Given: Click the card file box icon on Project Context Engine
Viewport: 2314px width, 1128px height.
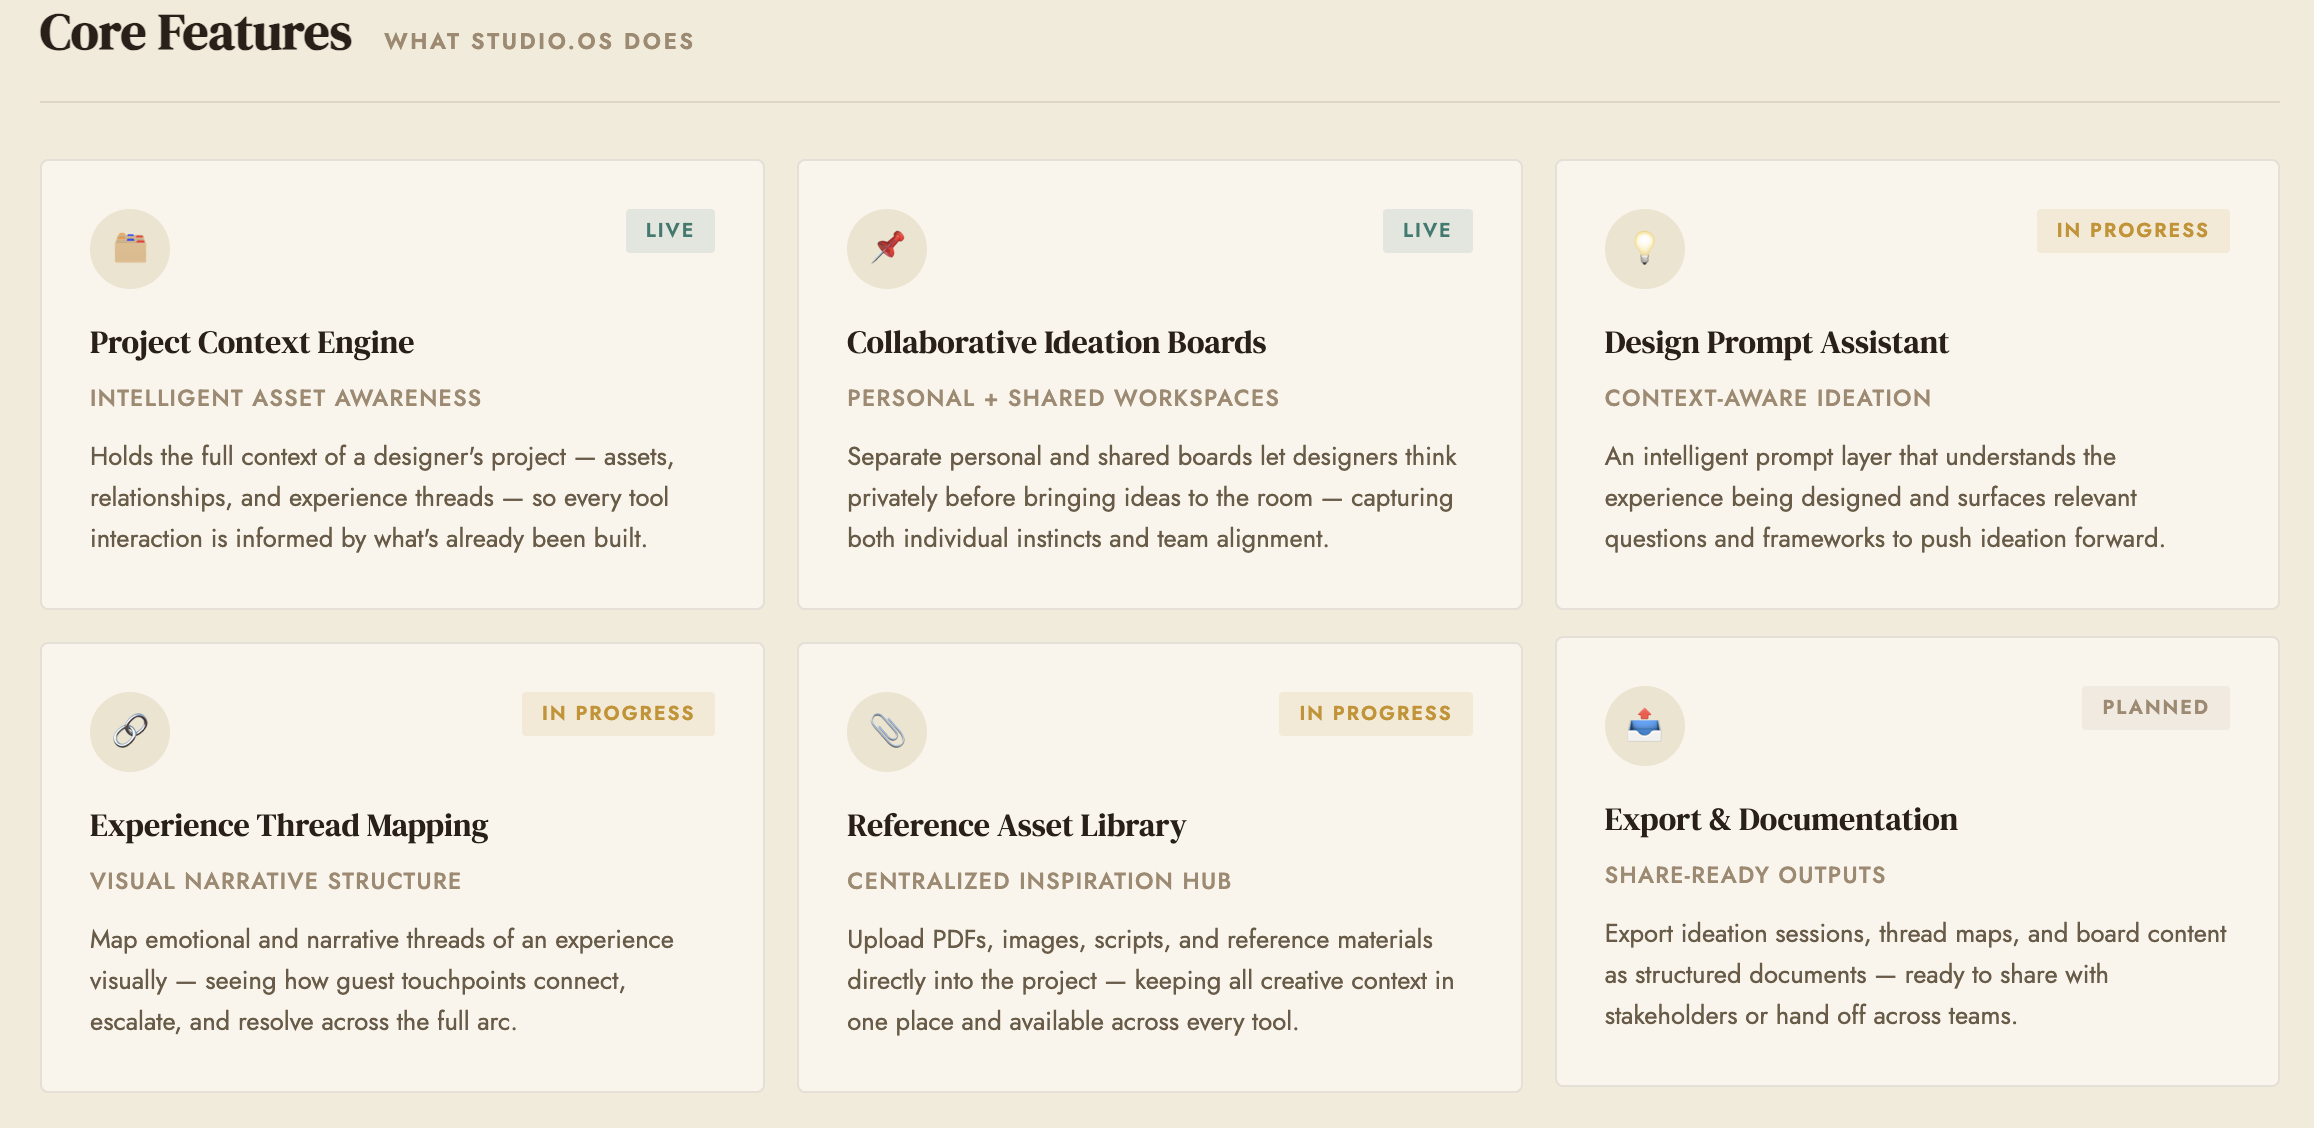Looking at the screenshot, I should (130, 249).
